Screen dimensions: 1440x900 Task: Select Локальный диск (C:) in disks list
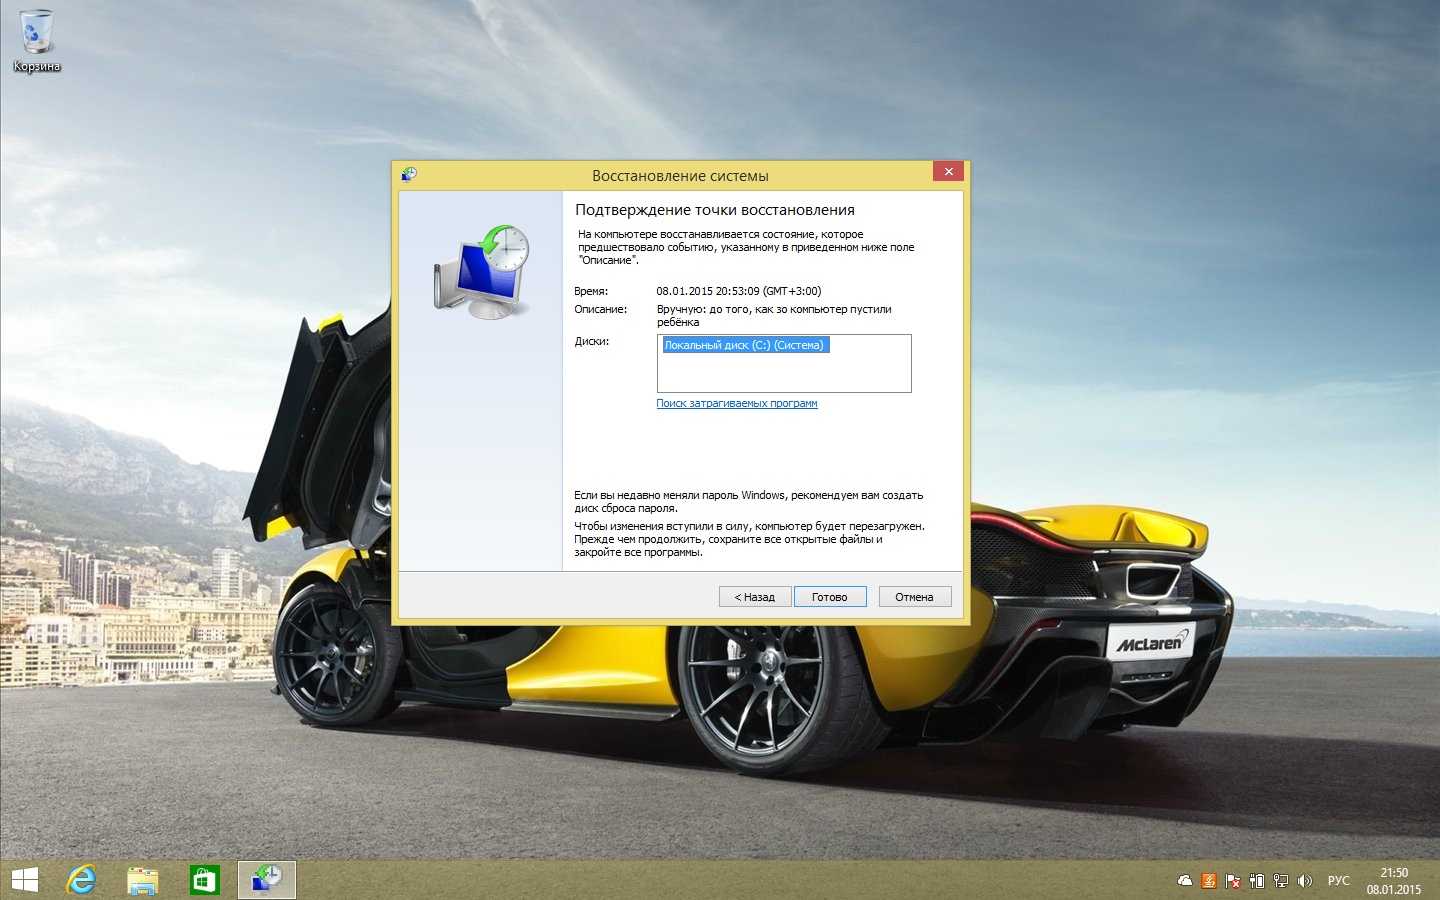[x=744, y=345]
